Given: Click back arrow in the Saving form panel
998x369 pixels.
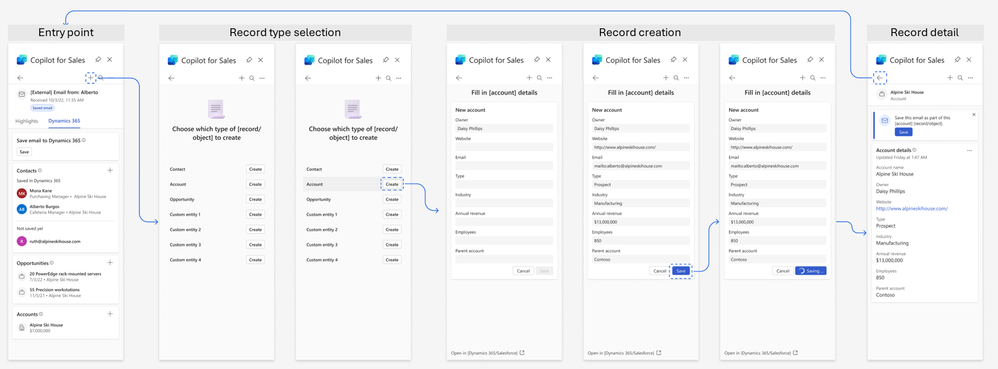Looking at the screenshot, I should (x=731, y=78).
